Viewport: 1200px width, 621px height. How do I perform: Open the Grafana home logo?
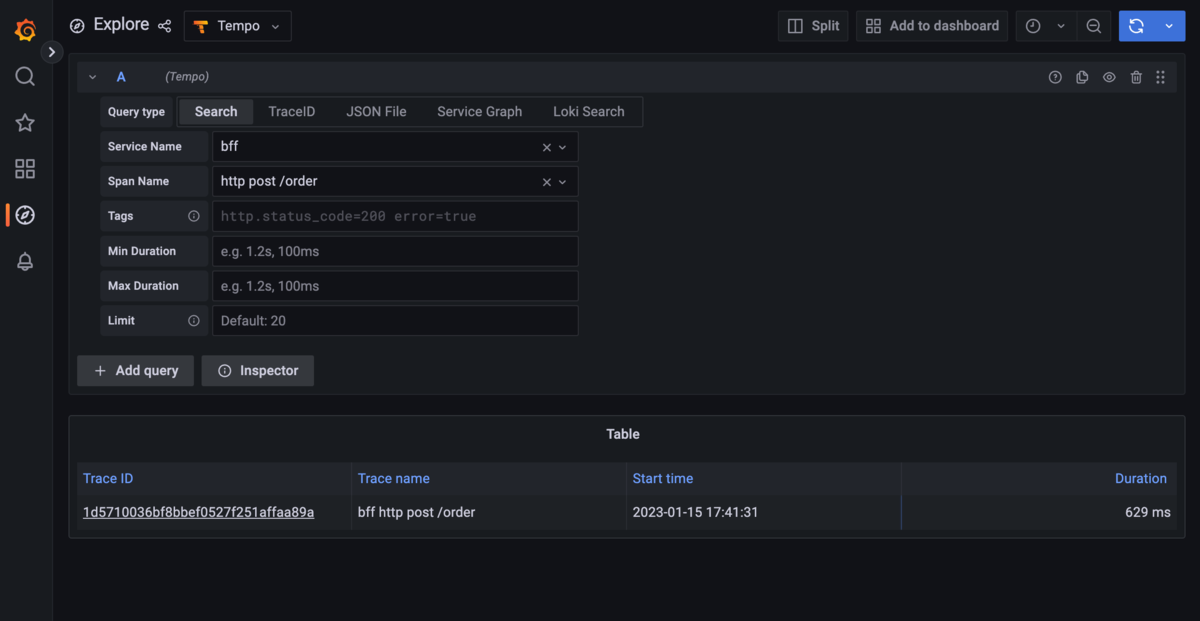point(26,30)
